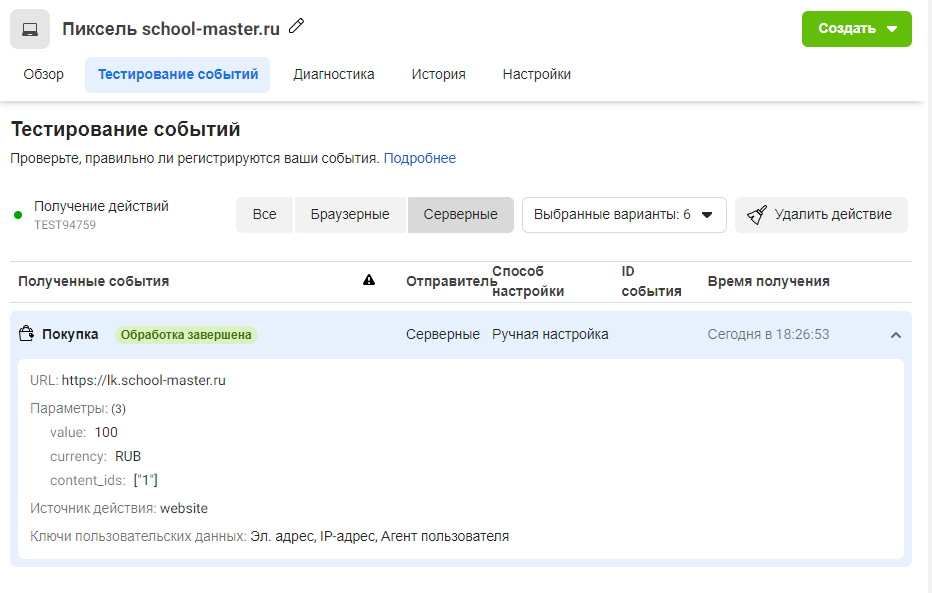Click green status dot near Получение действий
932x593 pixels.
(18, 215)
